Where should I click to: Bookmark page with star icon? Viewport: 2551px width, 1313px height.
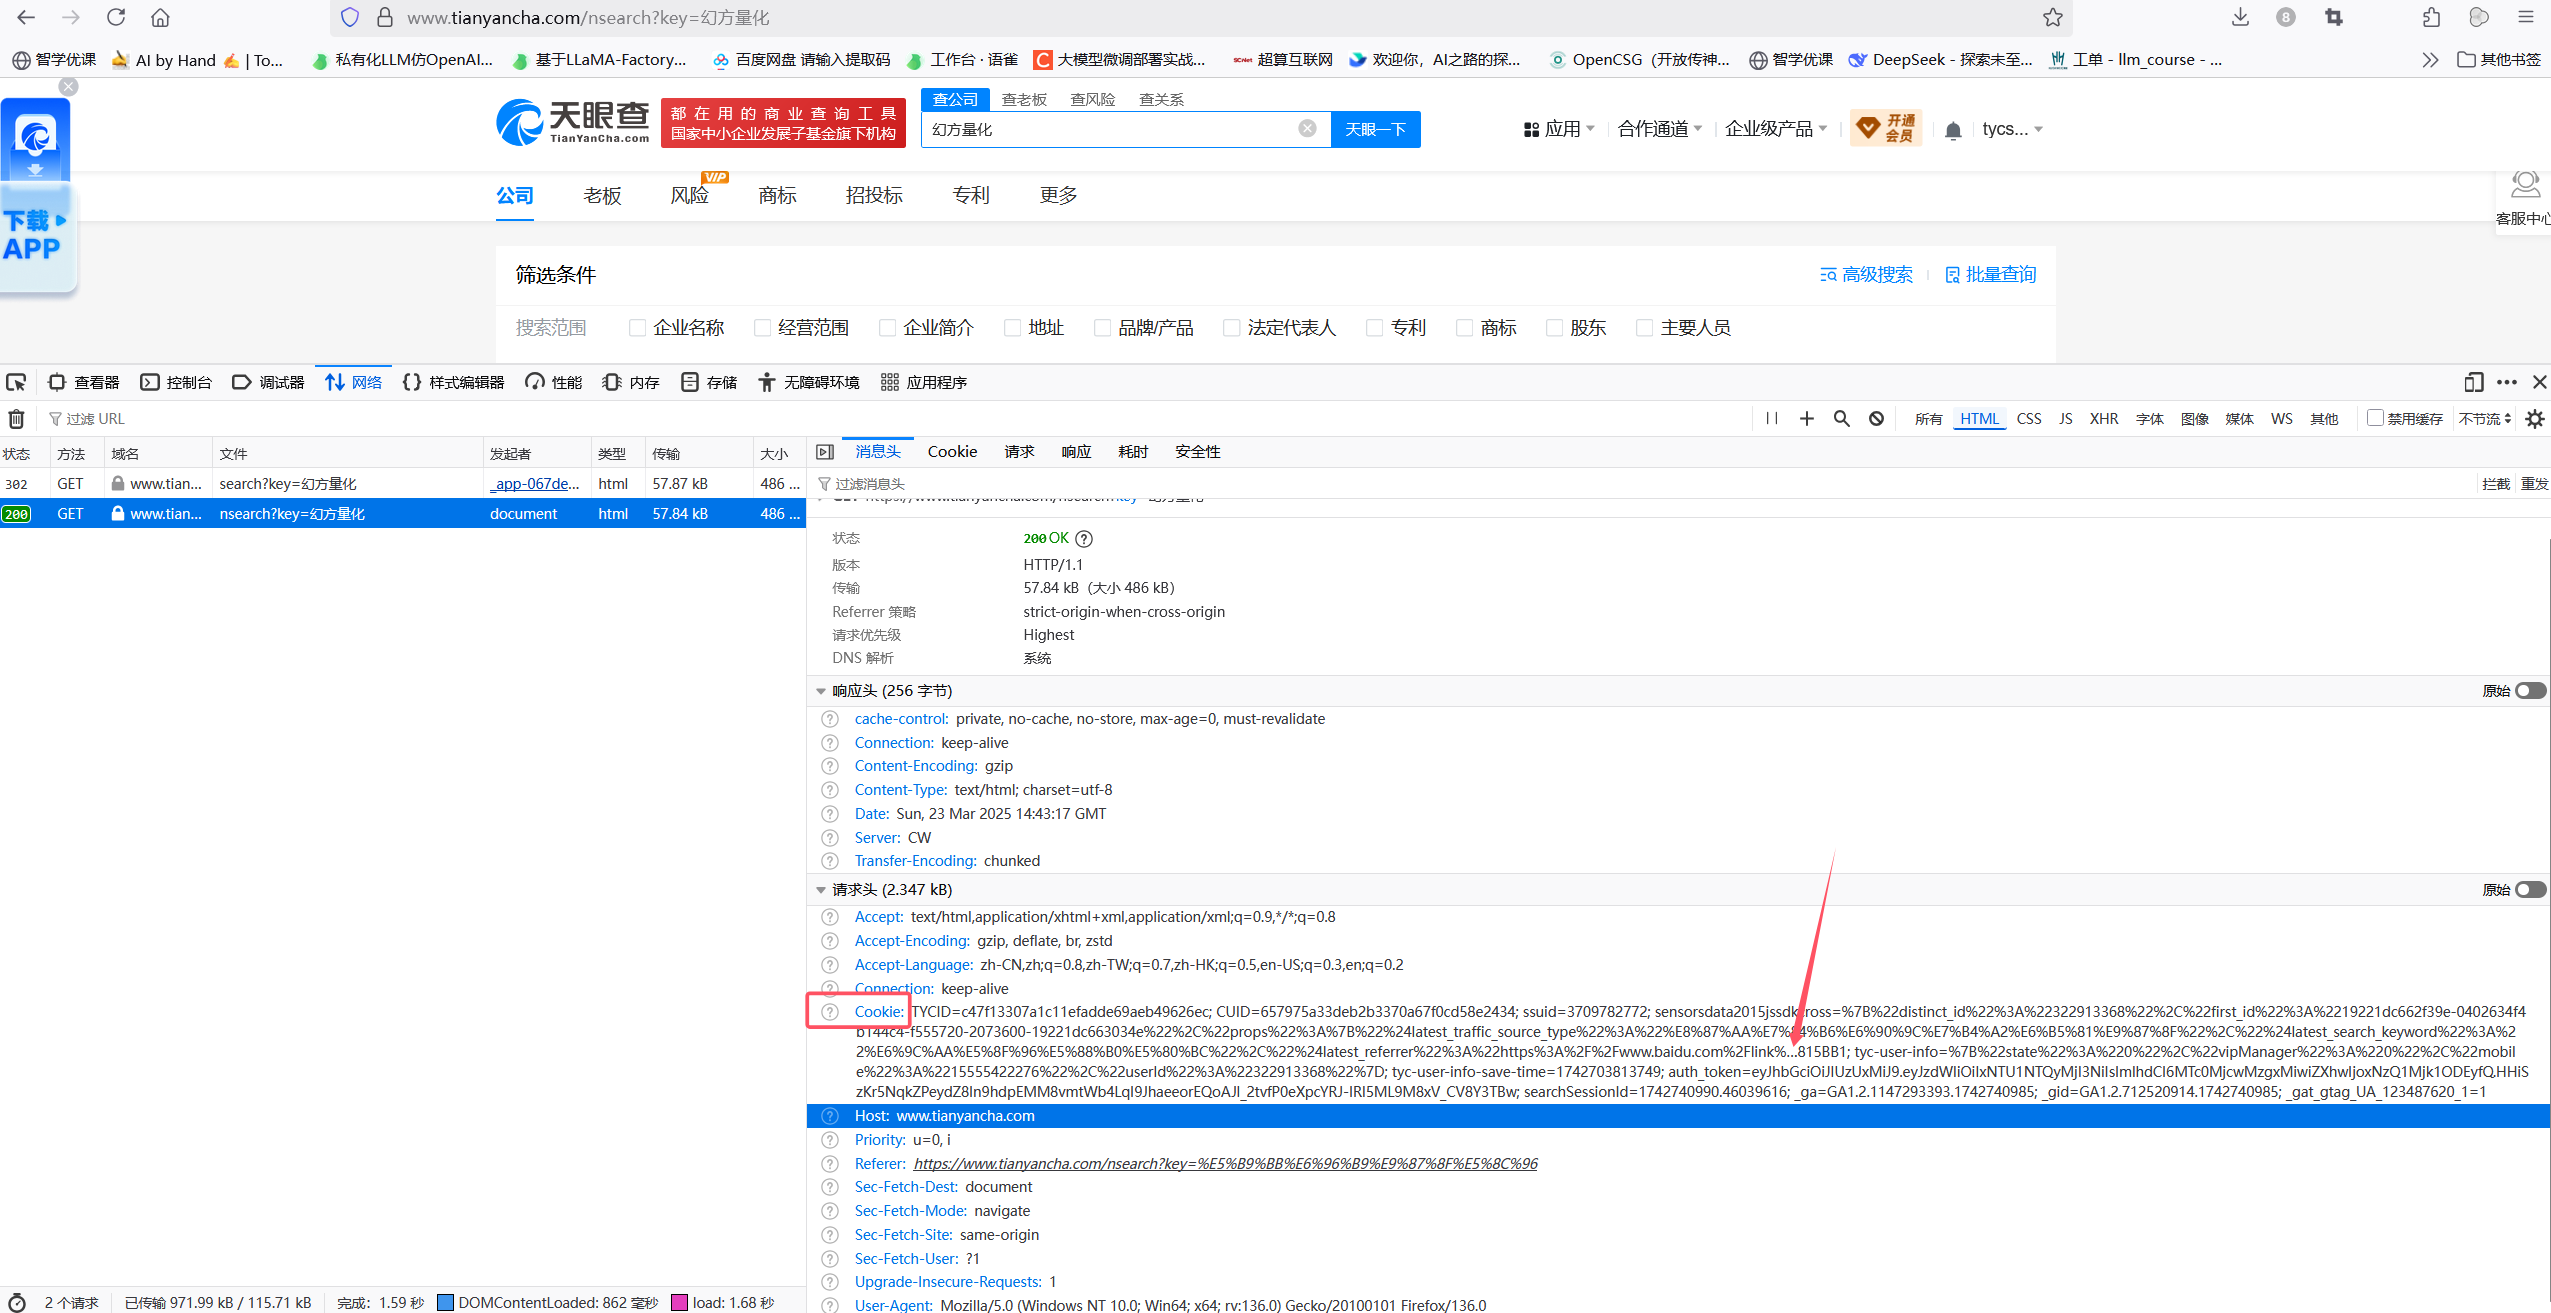(2053, 17)
